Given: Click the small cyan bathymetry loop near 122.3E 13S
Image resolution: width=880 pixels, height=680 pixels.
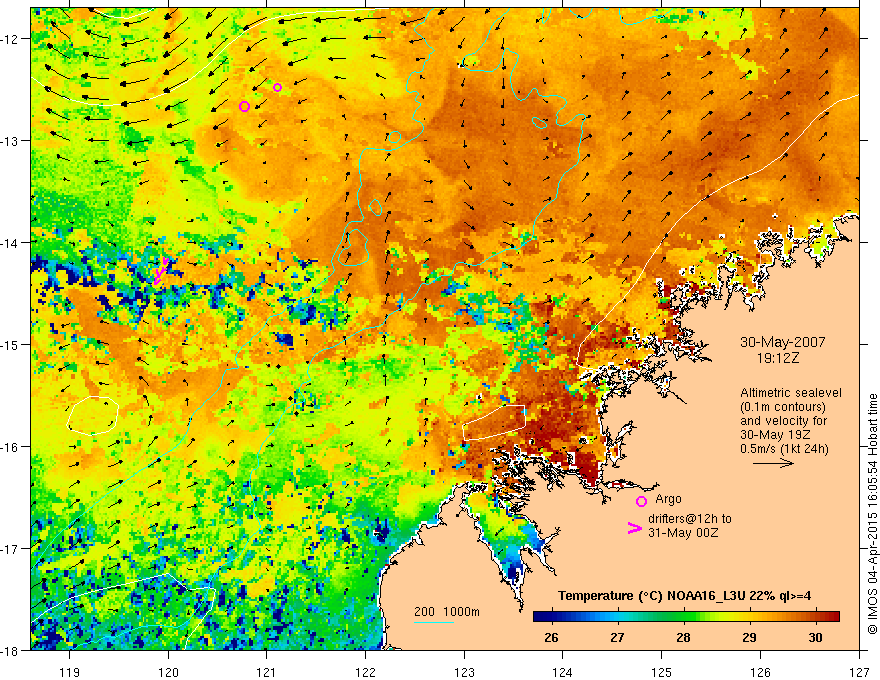Looking at the screenshot, I should coord(395,137).
